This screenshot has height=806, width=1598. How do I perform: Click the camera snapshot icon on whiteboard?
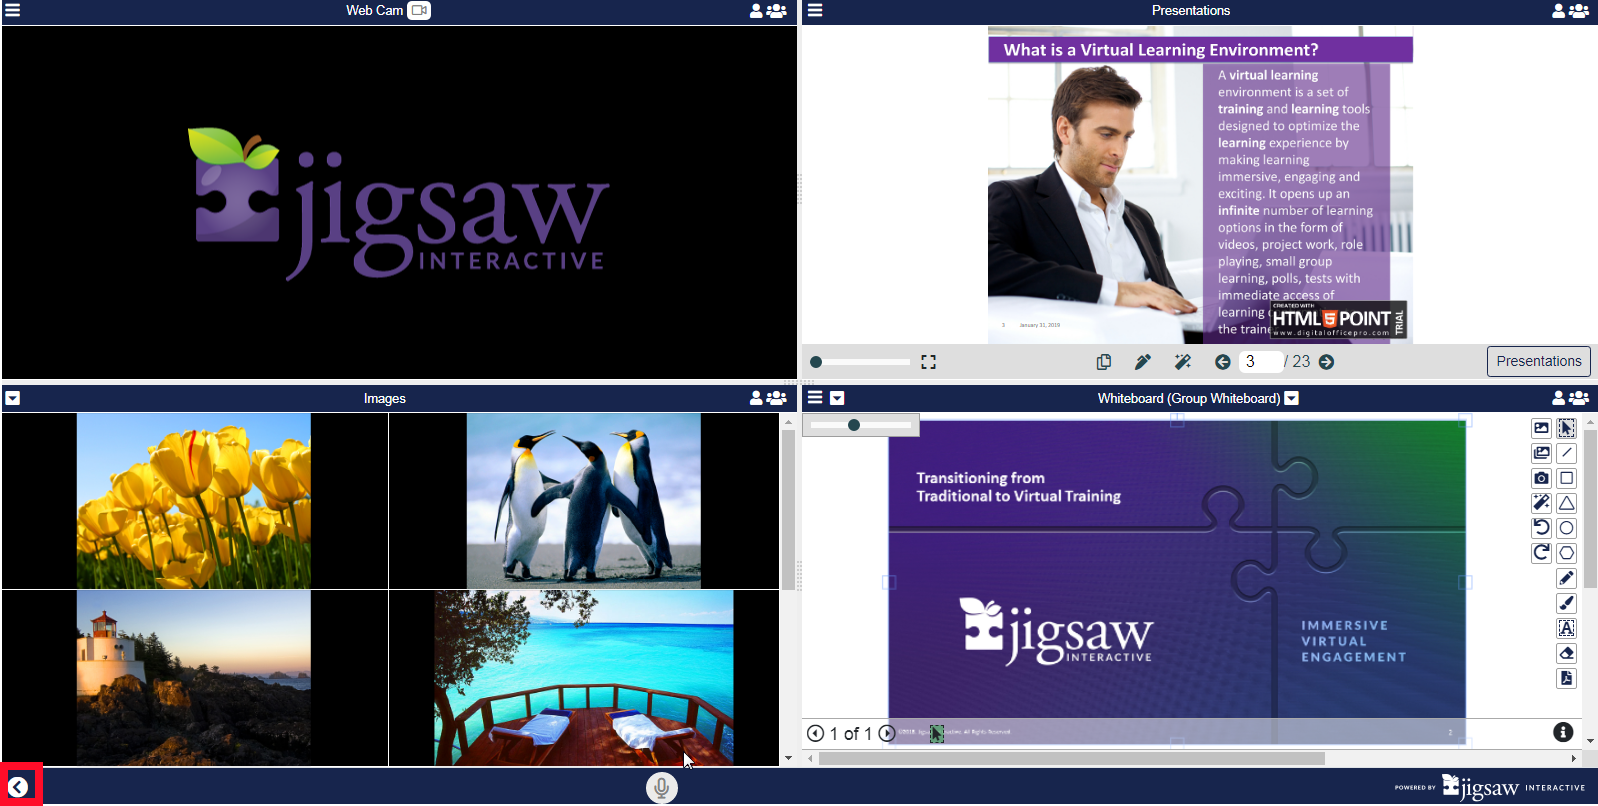click(x=1541, y=478)
